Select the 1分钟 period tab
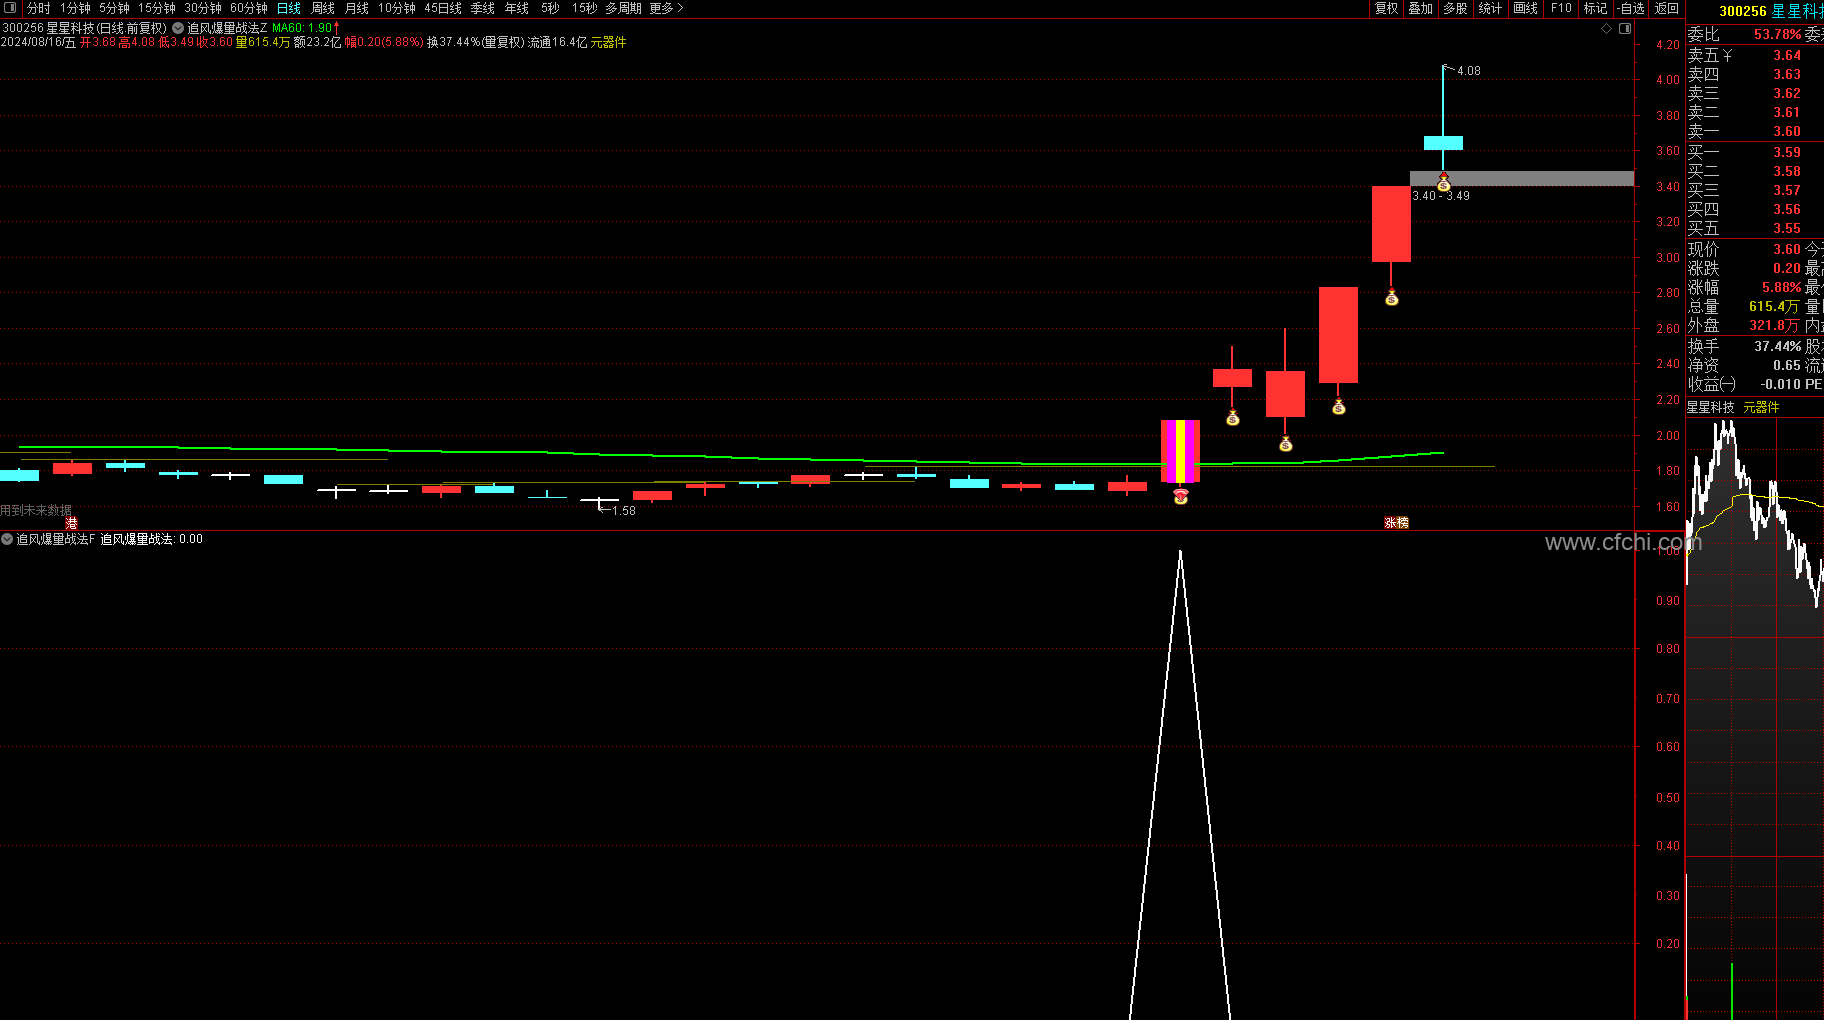1824x1020 pixels. (75, 8)
